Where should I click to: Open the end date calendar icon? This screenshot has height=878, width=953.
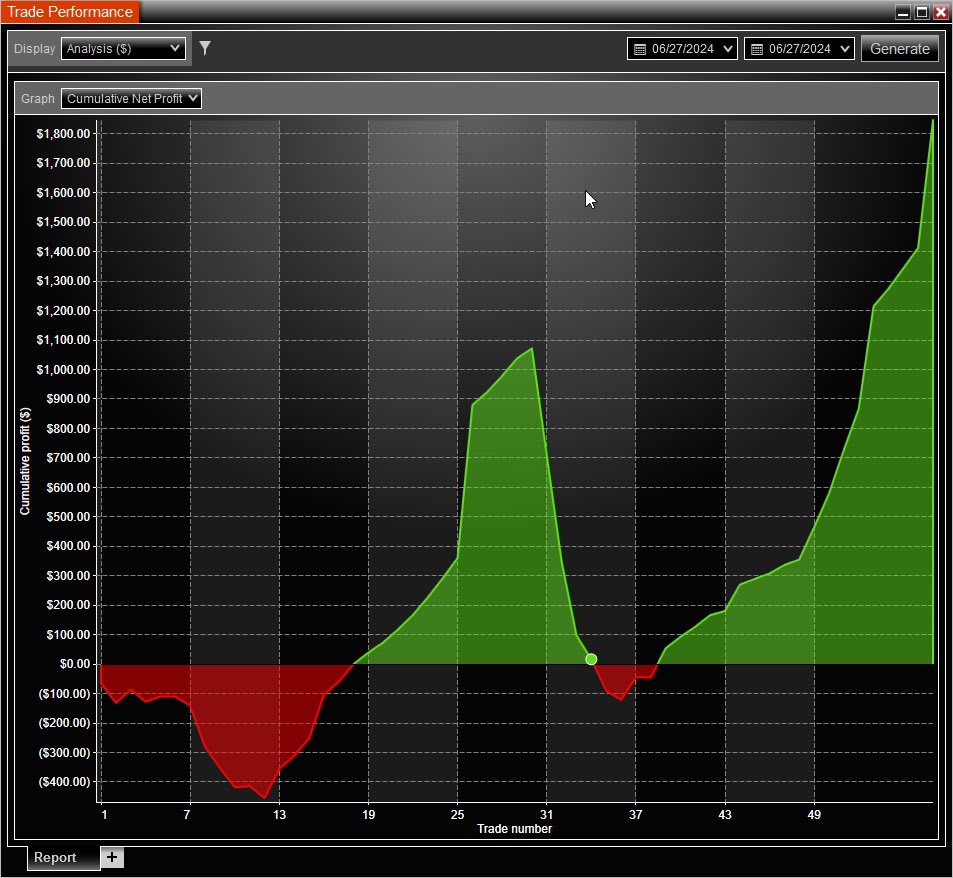click(755, 47)
